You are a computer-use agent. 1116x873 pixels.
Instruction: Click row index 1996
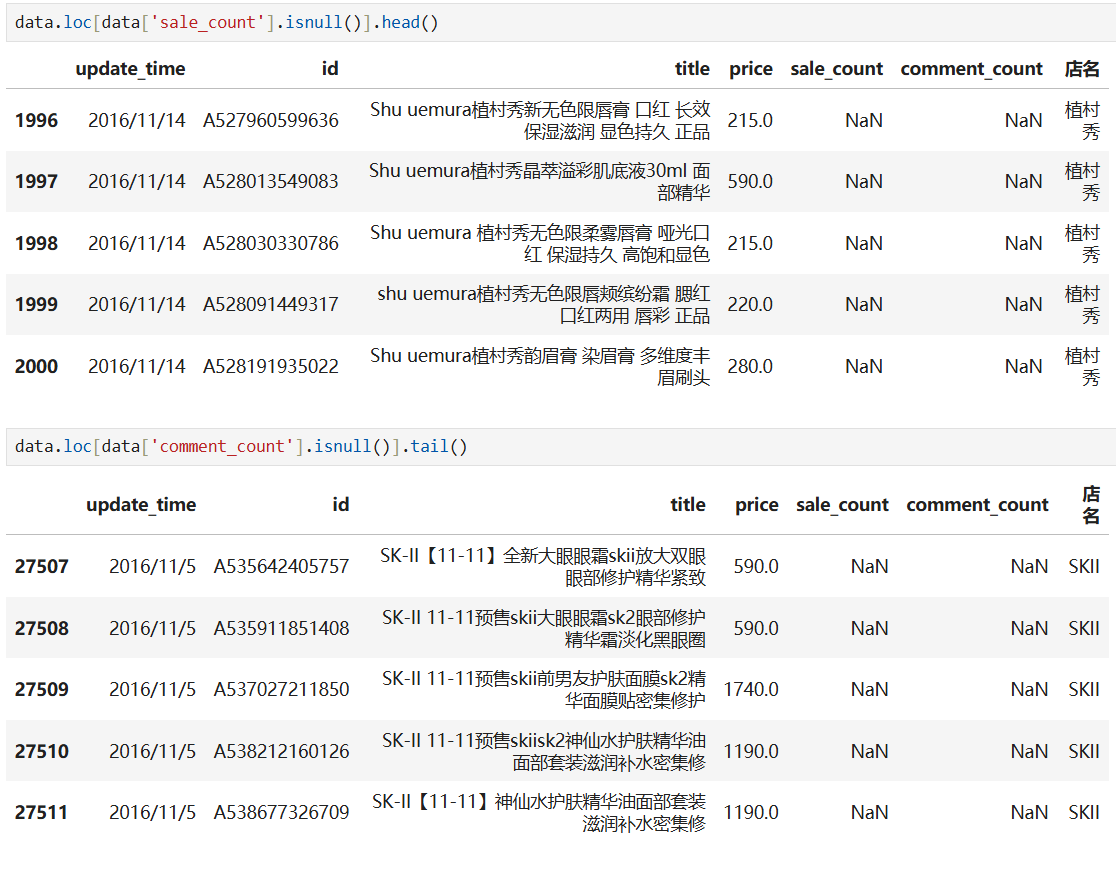point(36,120)
